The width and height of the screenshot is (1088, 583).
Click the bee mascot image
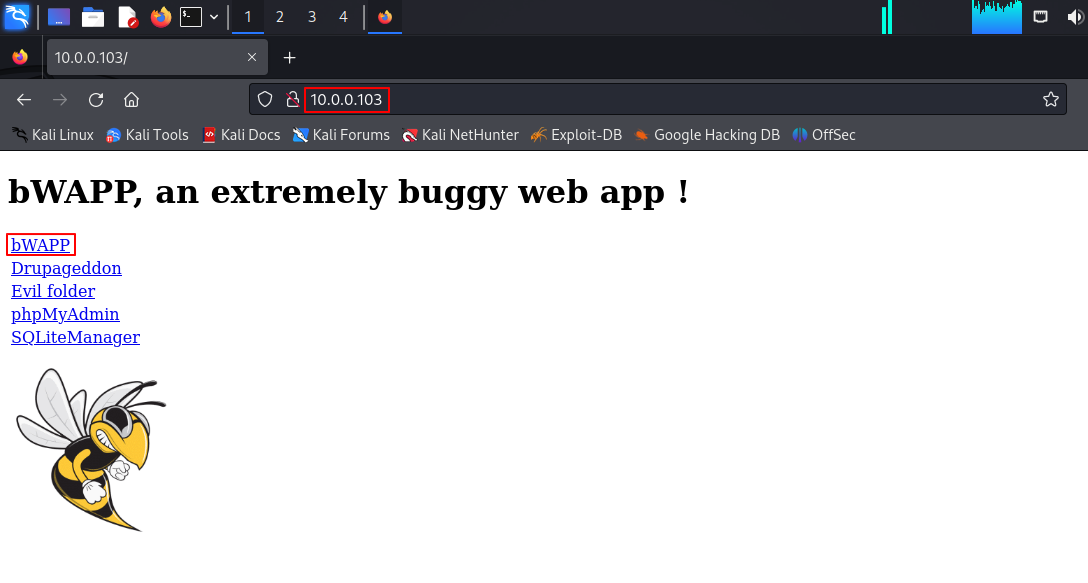90,450
